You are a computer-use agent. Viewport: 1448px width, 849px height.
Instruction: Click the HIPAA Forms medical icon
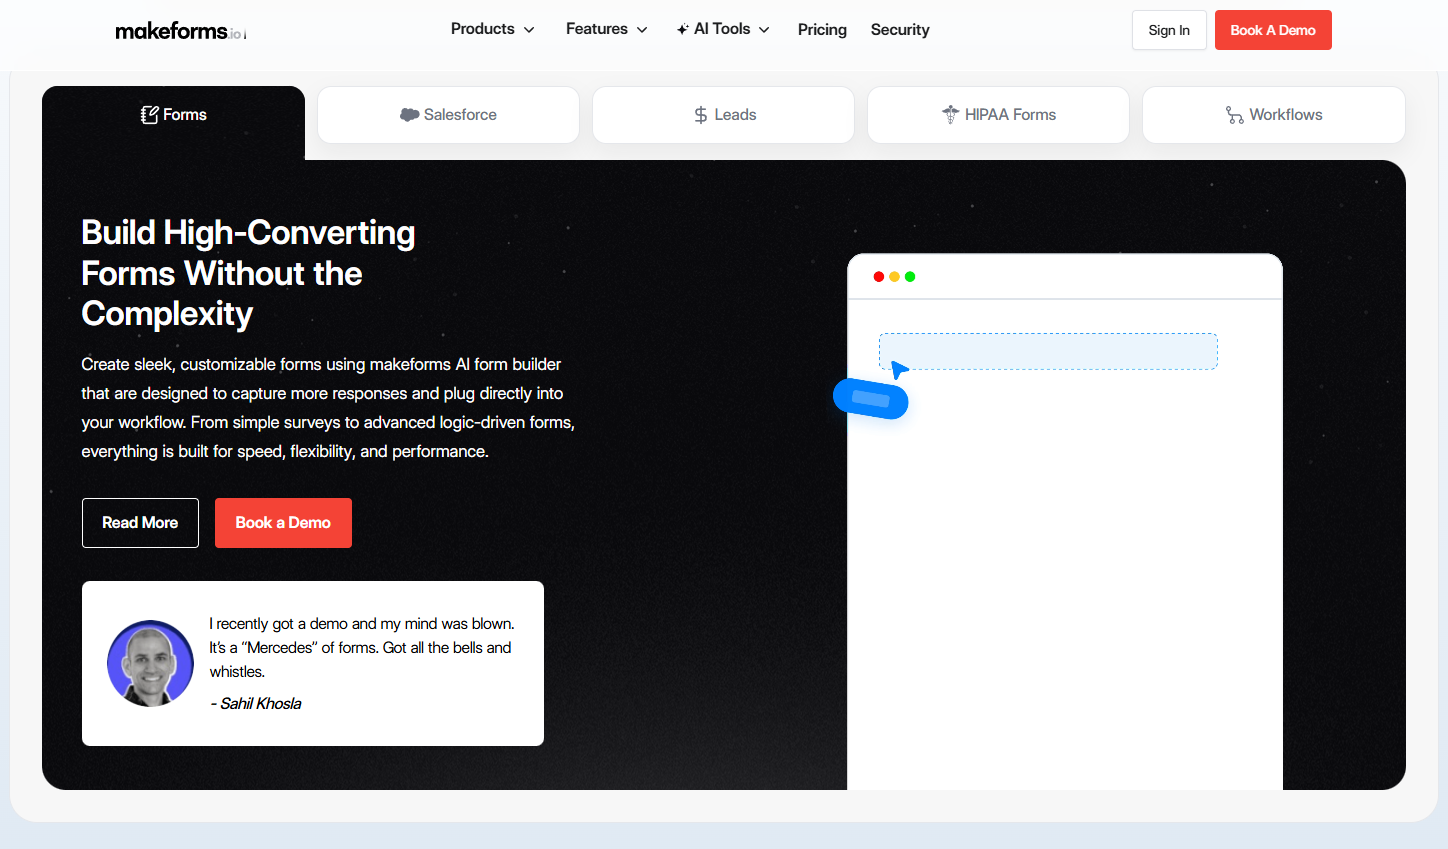pos(950,115)
